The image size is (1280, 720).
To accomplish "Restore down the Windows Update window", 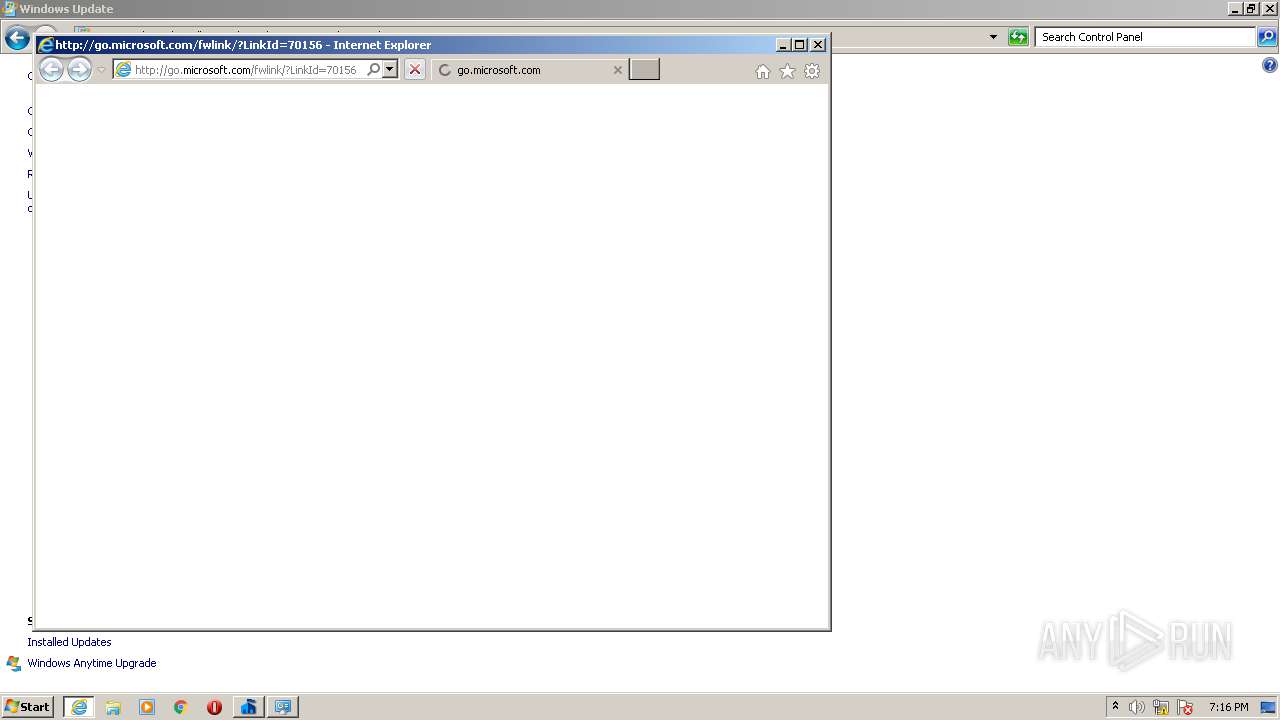I will click(x=1251, y=9).
